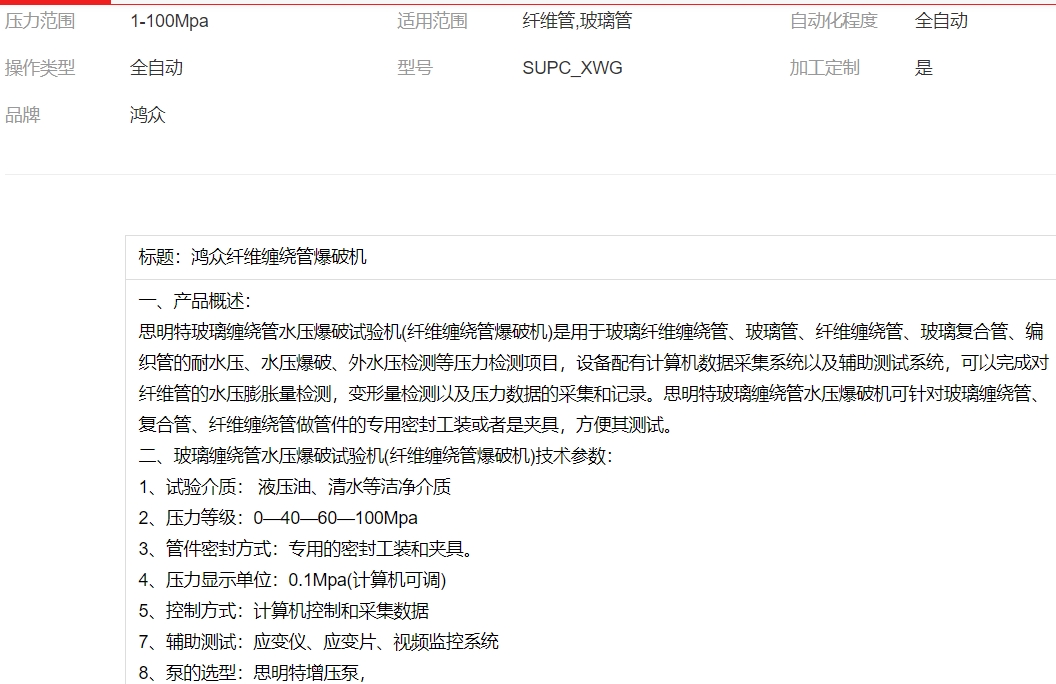Select the pressure range value 1-100Mpa
Screen dimensions: 1056x684
[169, 21]
